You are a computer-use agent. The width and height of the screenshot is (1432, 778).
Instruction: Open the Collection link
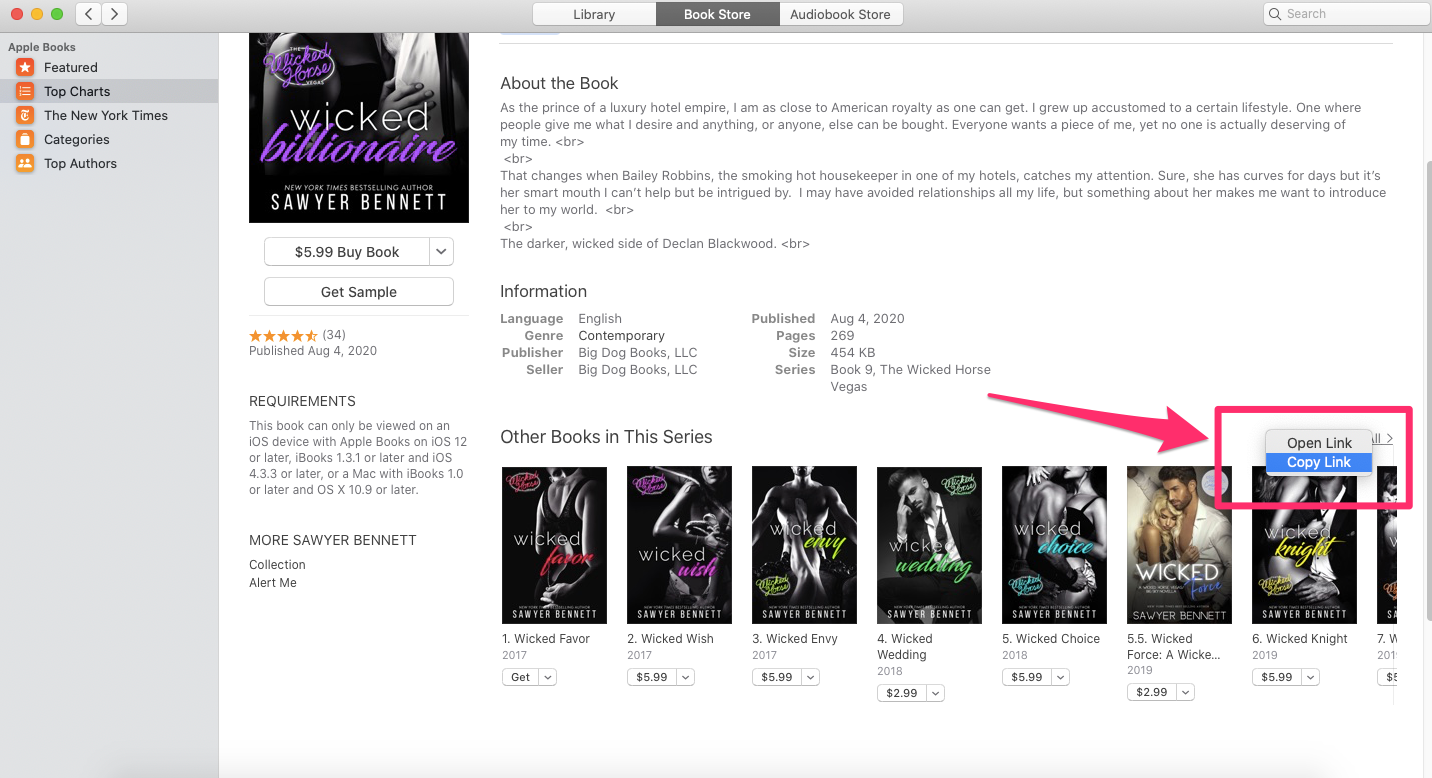point(277,565)
